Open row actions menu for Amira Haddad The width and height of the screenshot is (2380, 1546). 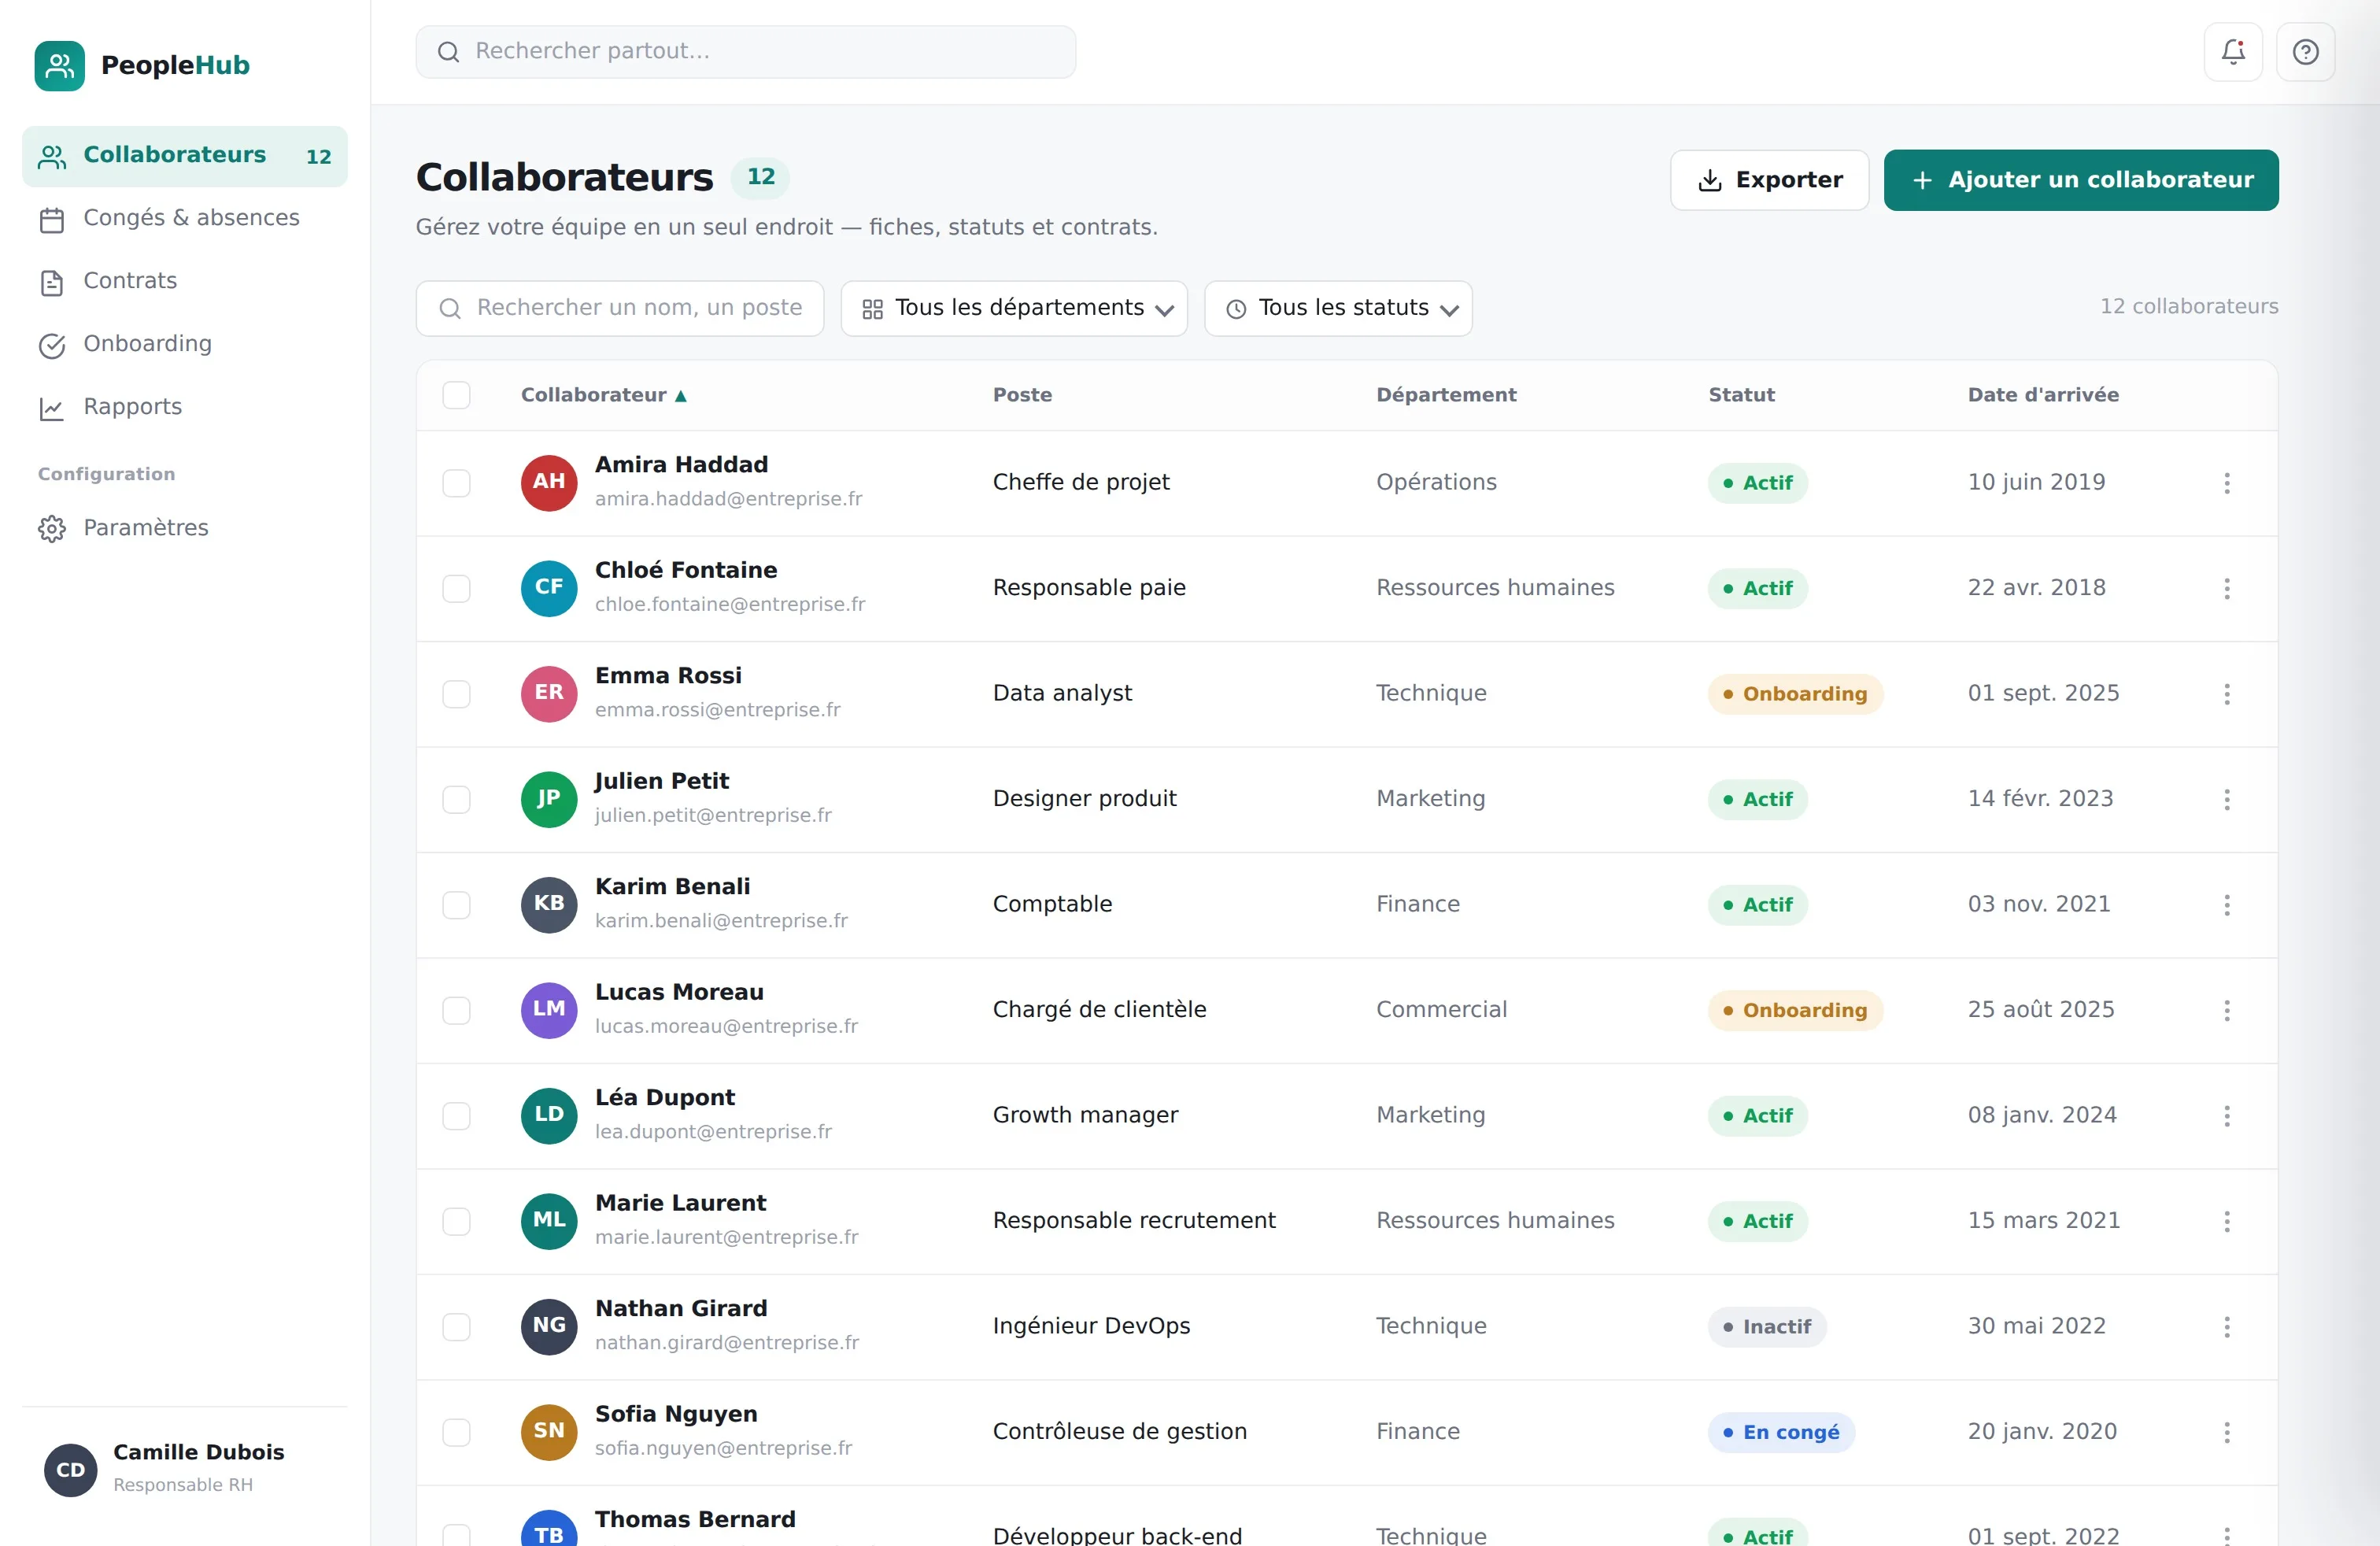coord(2226,483)
